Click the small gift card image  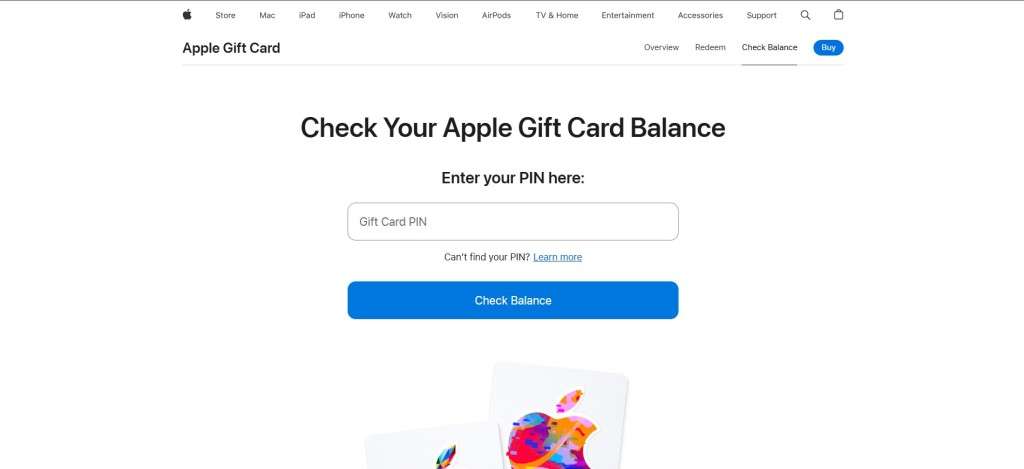tap(432, 447)
